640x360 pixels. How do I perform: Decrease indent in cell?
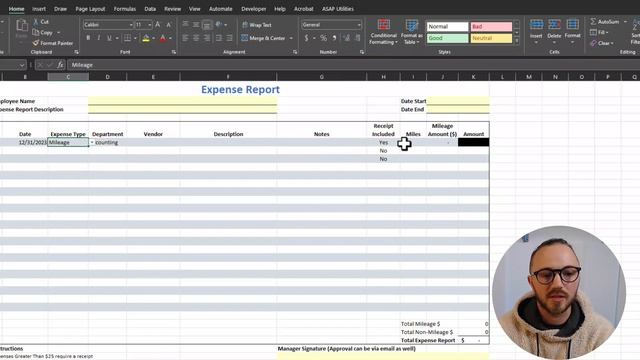click(219, 38)
